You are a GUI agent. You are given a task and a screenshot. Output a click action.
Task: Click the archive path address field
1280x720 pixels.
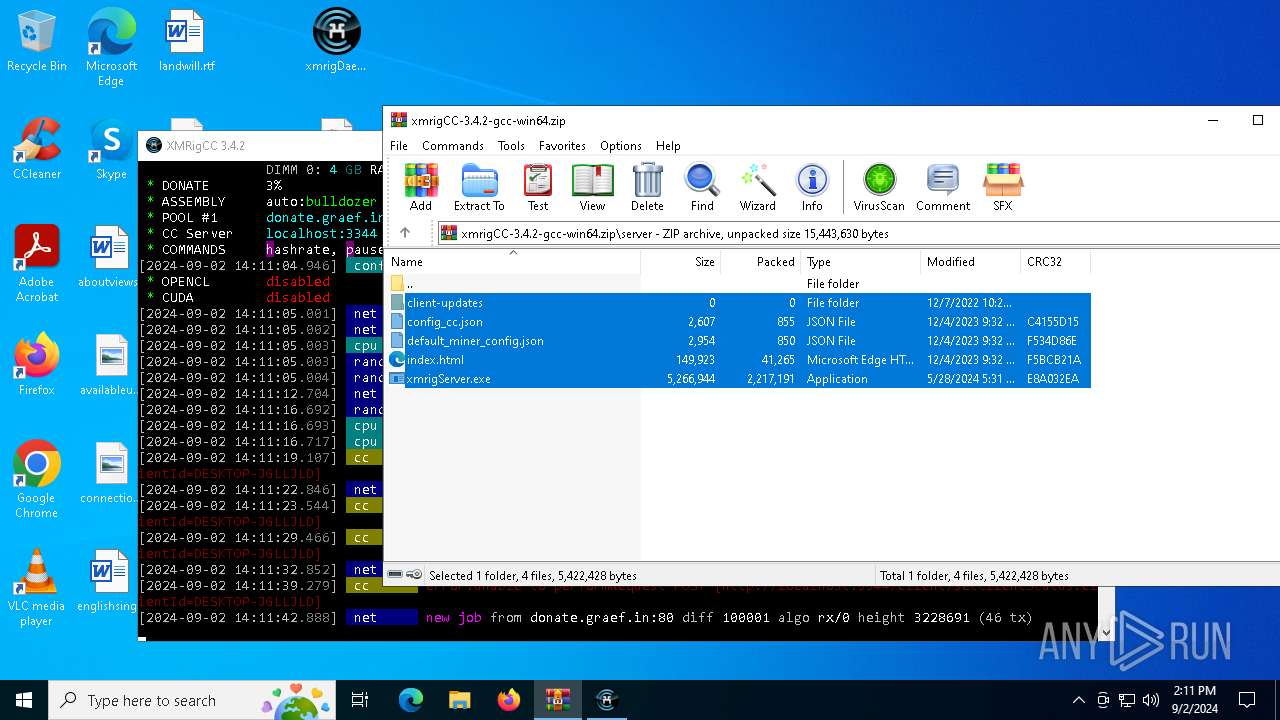860,233
